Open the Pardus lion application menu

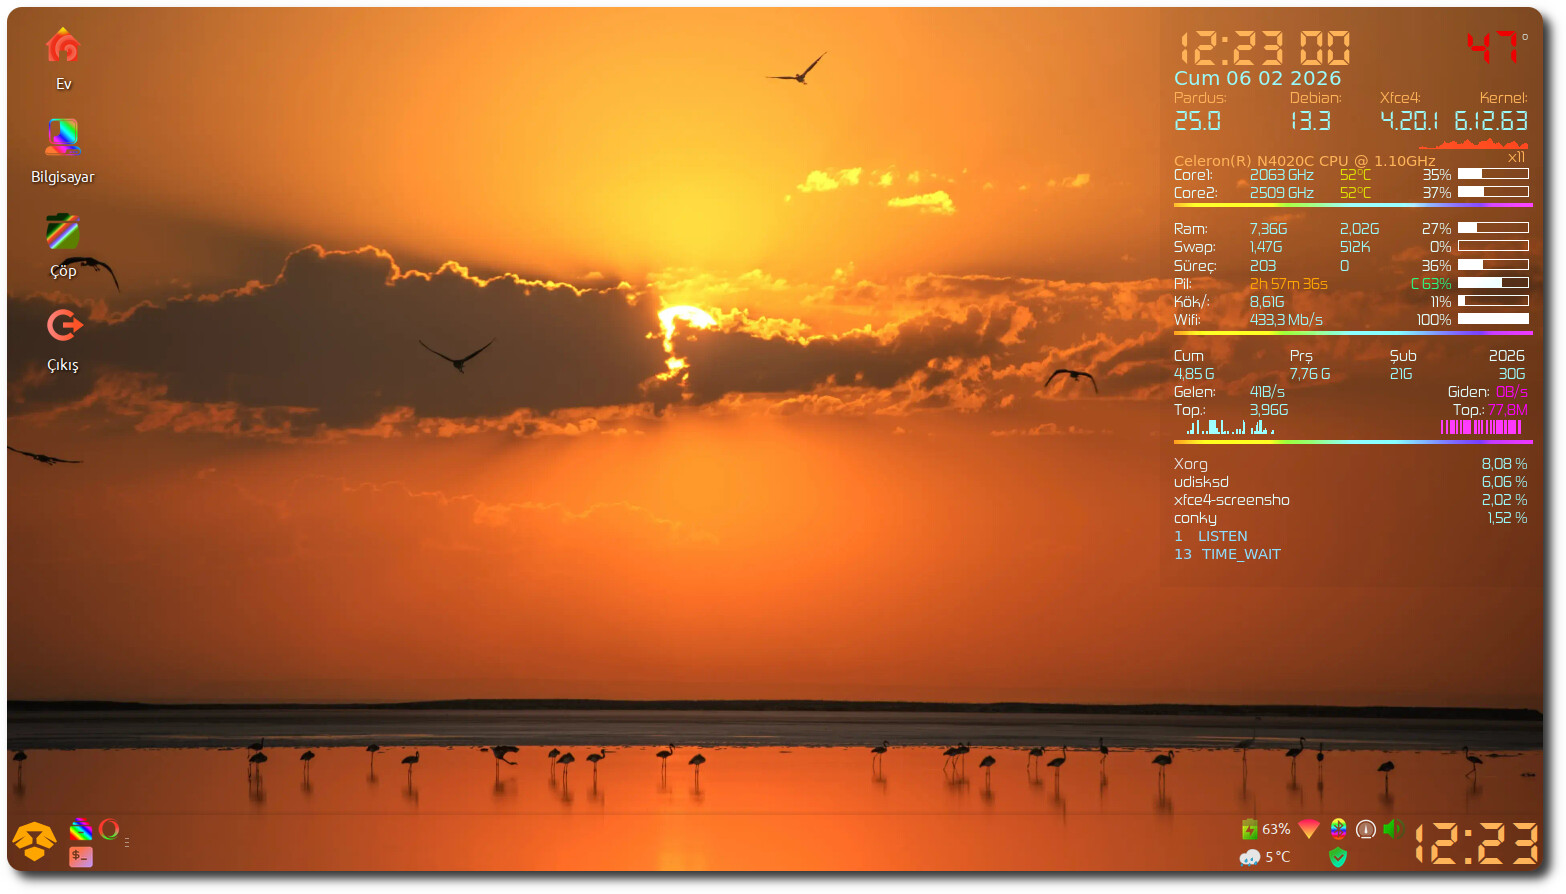pos(34,841)
